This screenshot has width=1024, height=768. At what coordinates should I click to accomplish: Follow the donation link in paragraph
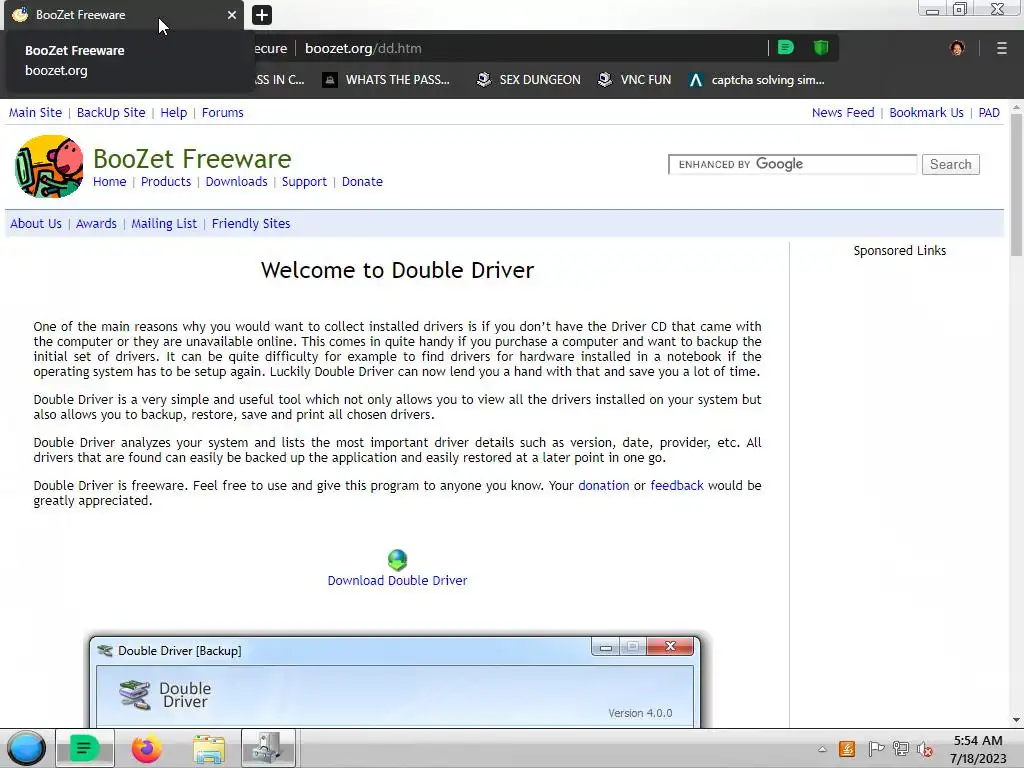pos(603,485)
